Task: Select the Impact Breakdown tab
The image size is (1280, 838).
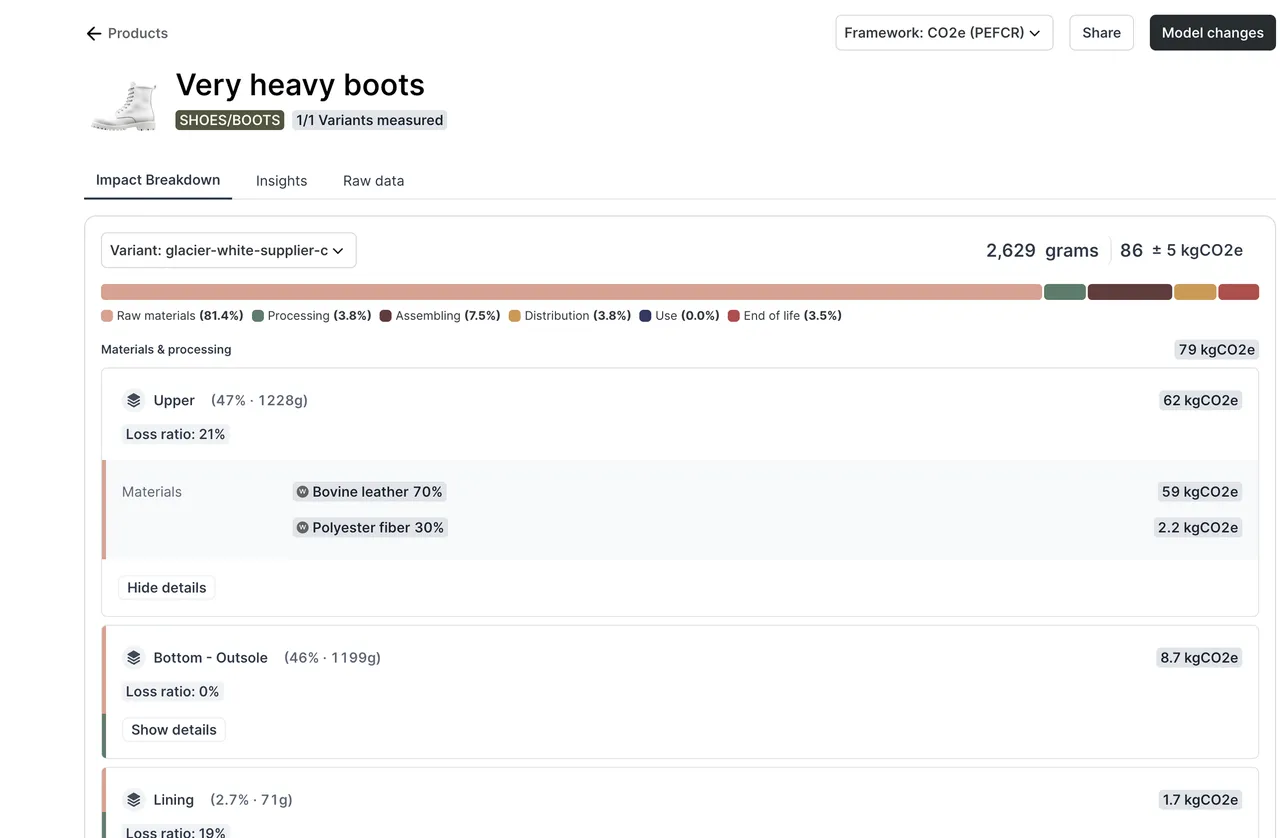Action: click(158, 180)
